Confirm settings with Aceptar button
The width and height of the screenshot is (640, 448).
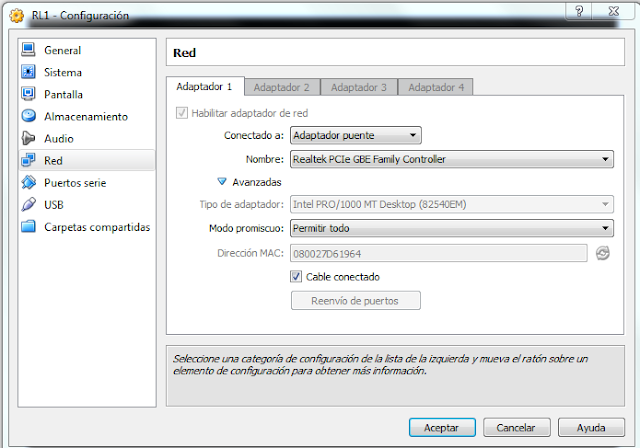(x=442, y=428)
